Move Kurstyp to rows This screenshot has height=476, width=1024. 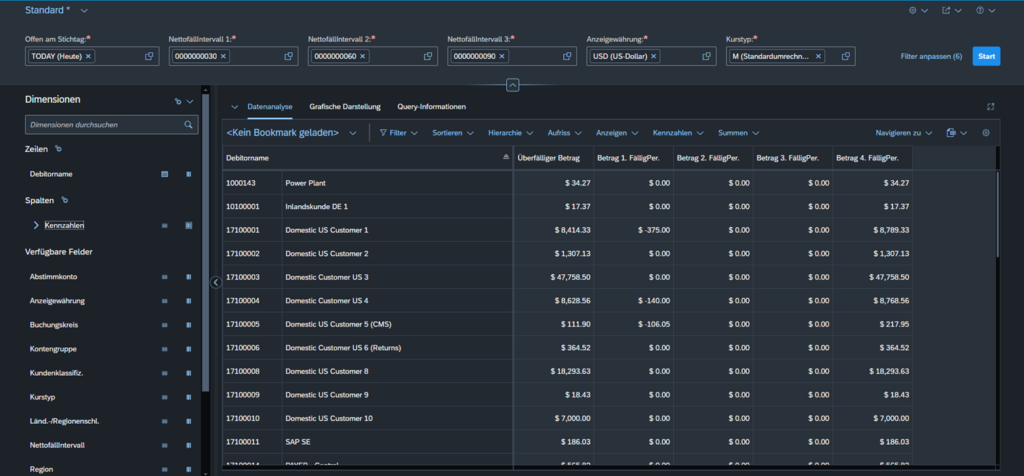pos(165,397)
